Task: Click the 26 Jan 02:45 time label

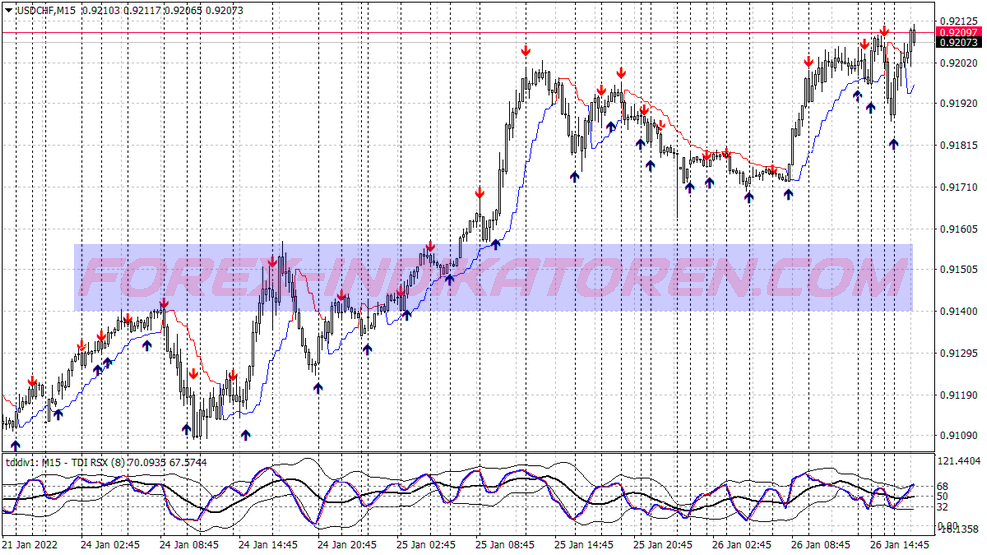Action: [742, 544]
